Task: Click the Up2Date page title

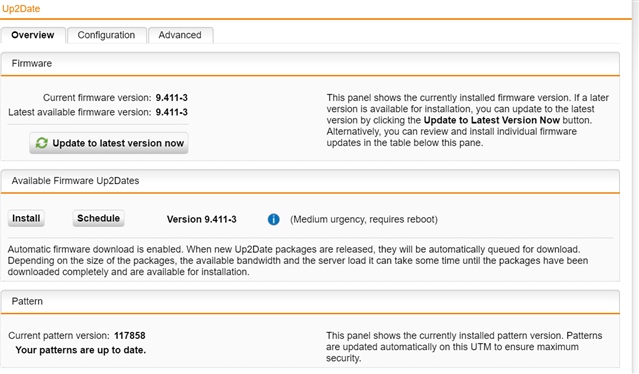Action: pyautogui.click(x=21, y=9)
